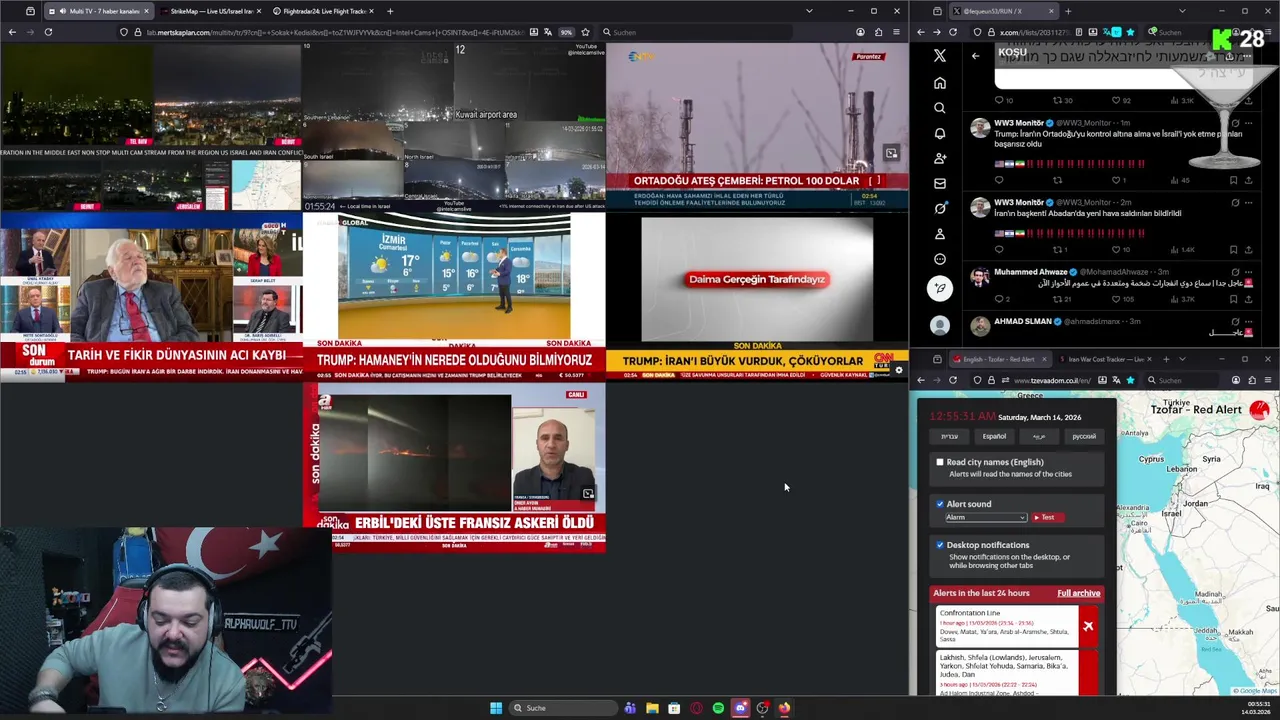Open Grok icon in X sidebar
This screenshot has height=720, width=1280.
939,208
